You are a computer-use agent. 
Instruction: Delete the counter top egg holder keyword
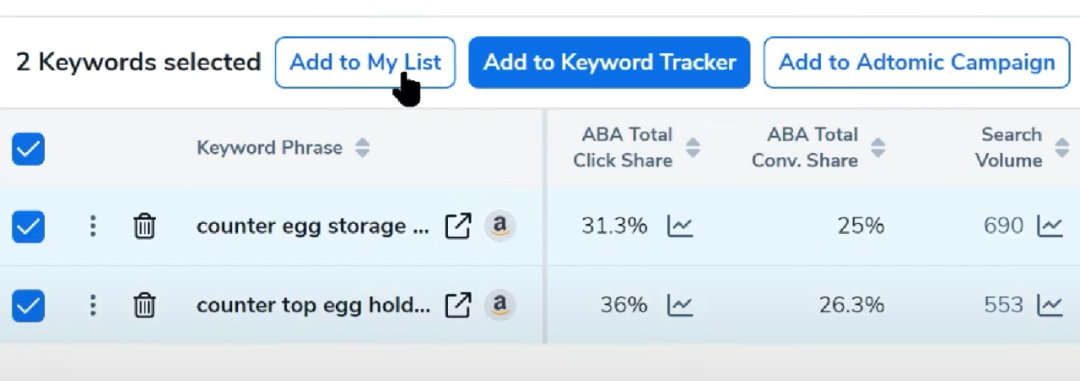coord(144,305)
